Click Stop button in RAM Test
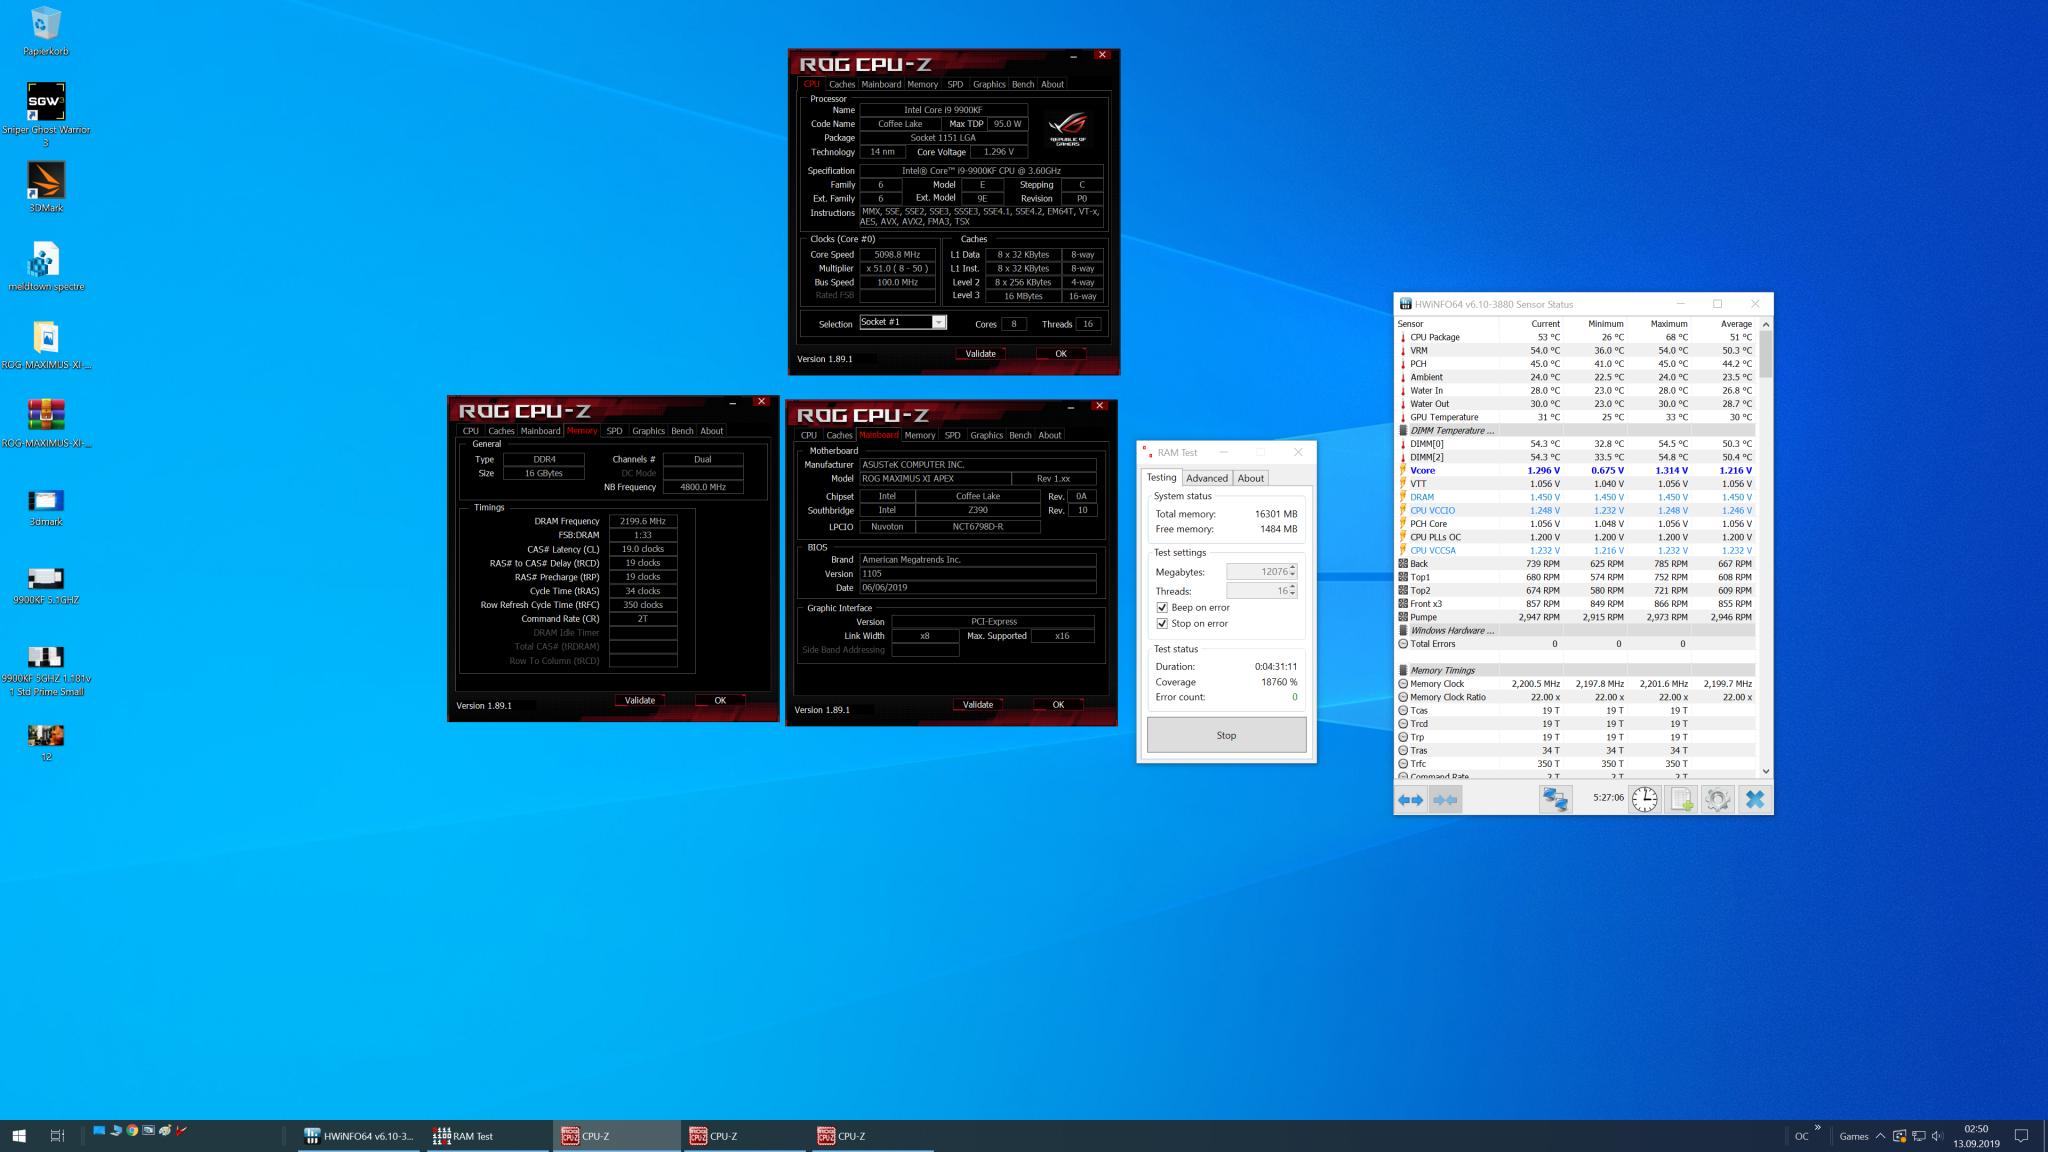Viewport: 2048px width, 1152px height. [1226, 735]
